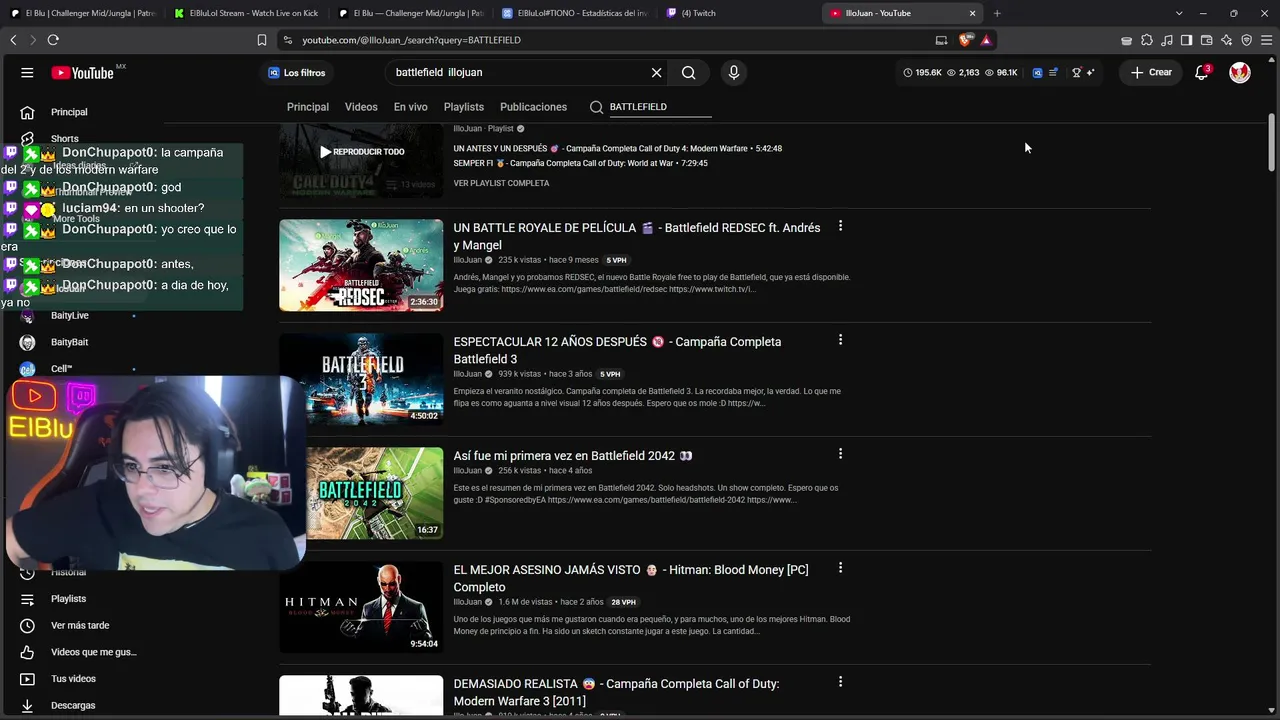Install page as app from the address bar
The image size is (1280, 720).
click(x=941, y=40)
